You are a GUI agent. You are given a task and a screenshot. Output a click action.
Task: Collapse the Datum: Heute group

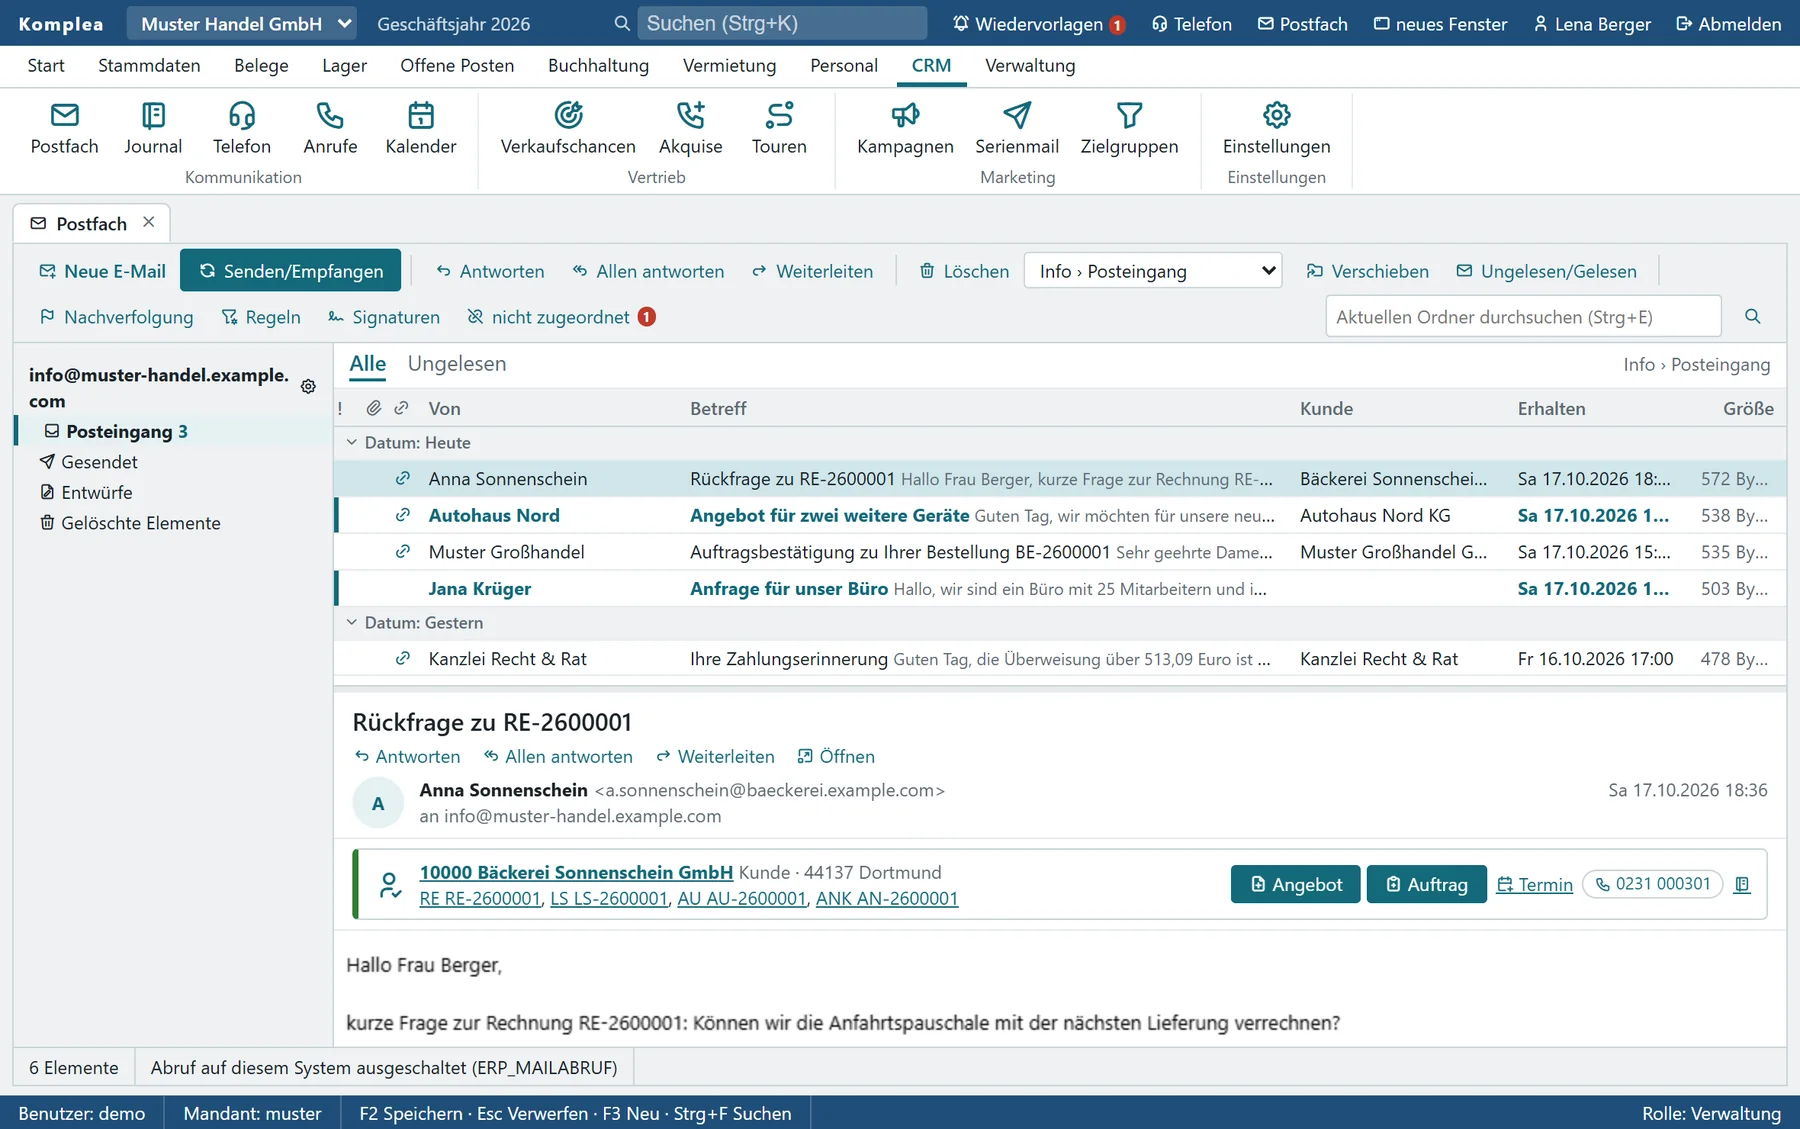pos(352,442)
